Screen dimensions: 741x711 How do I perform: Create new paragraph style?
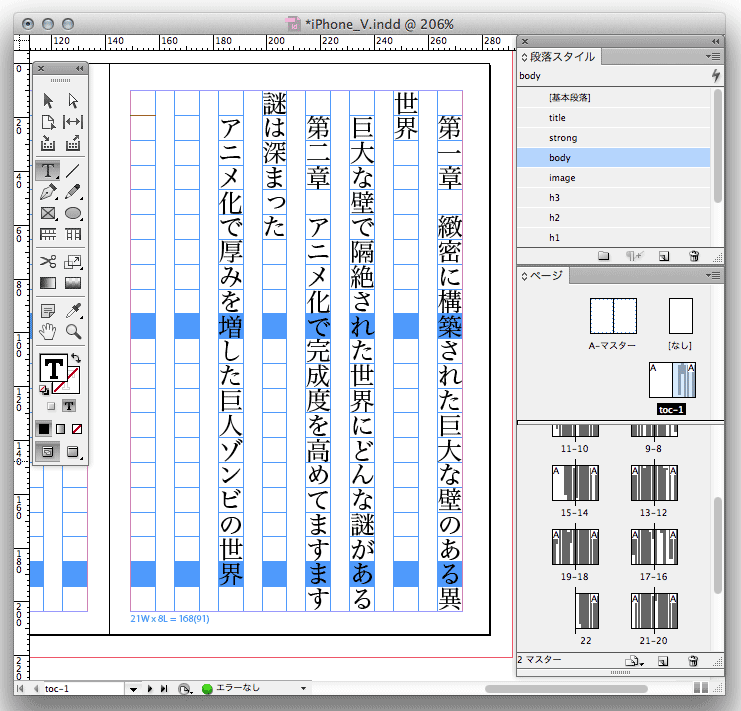[664, 256]
